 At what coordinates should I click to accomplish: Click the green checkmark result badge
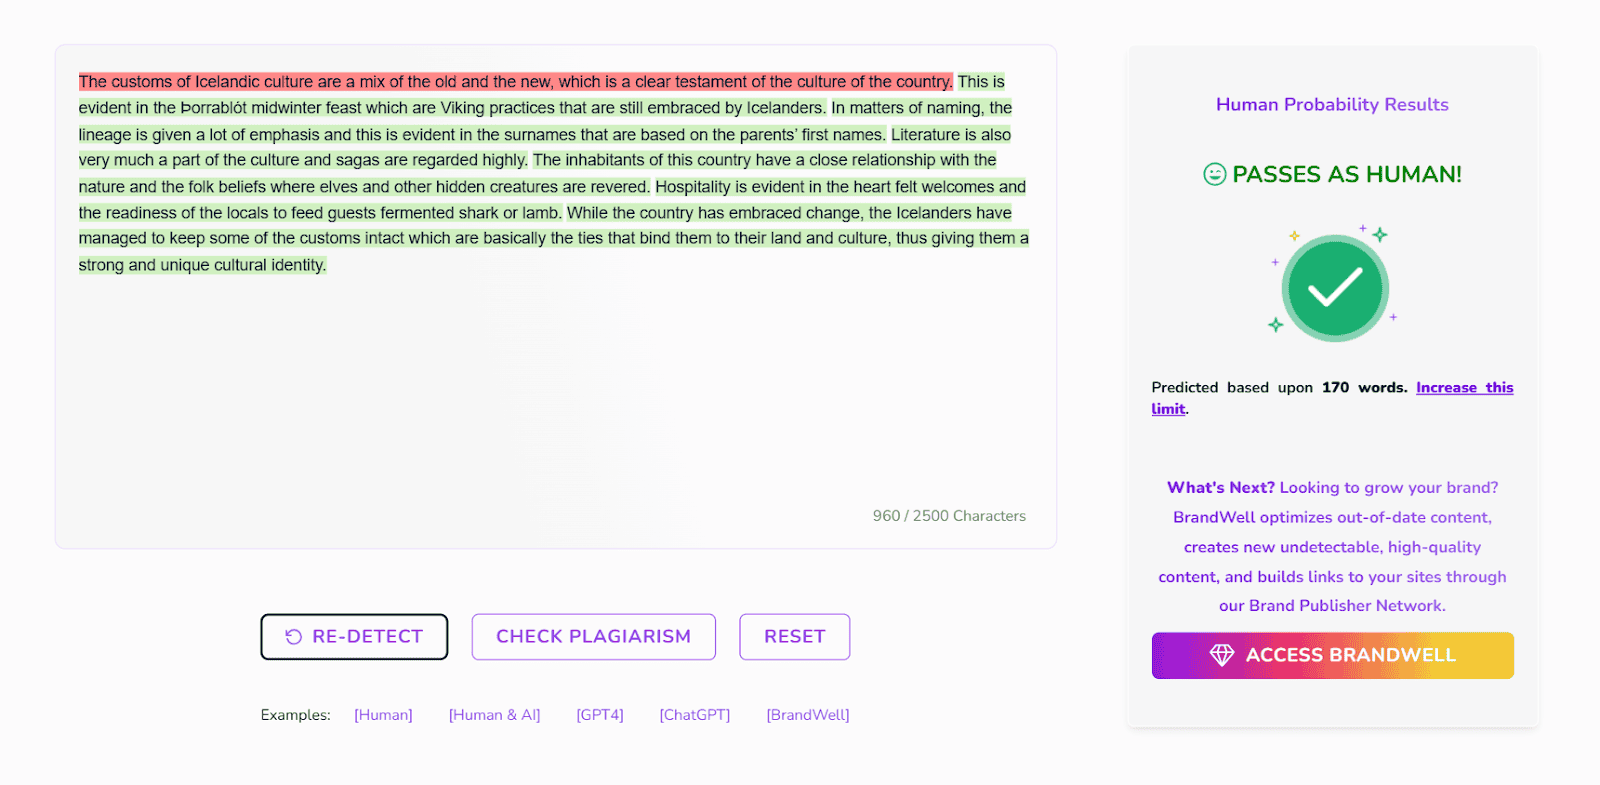click(1334, 288)
